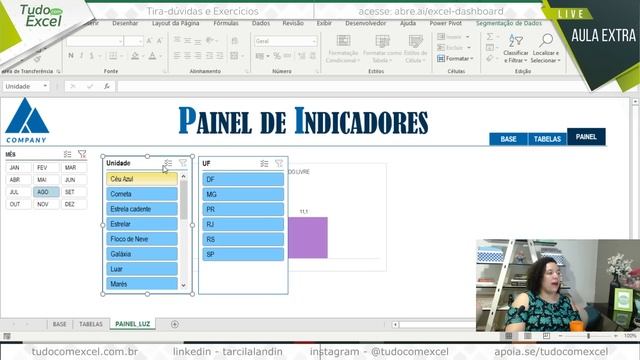Open Formatação Condicional
This screenshot has height=360, width=640.
click(x=342, y=49)
